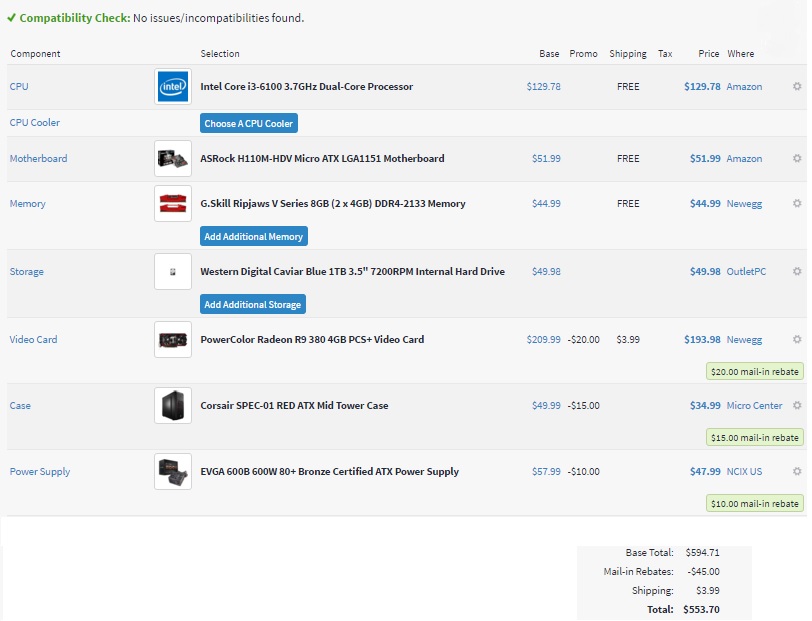Screen dimensions: 812x621
Task: Click the green compatibility check mark
Action: [x=11, y=18]
